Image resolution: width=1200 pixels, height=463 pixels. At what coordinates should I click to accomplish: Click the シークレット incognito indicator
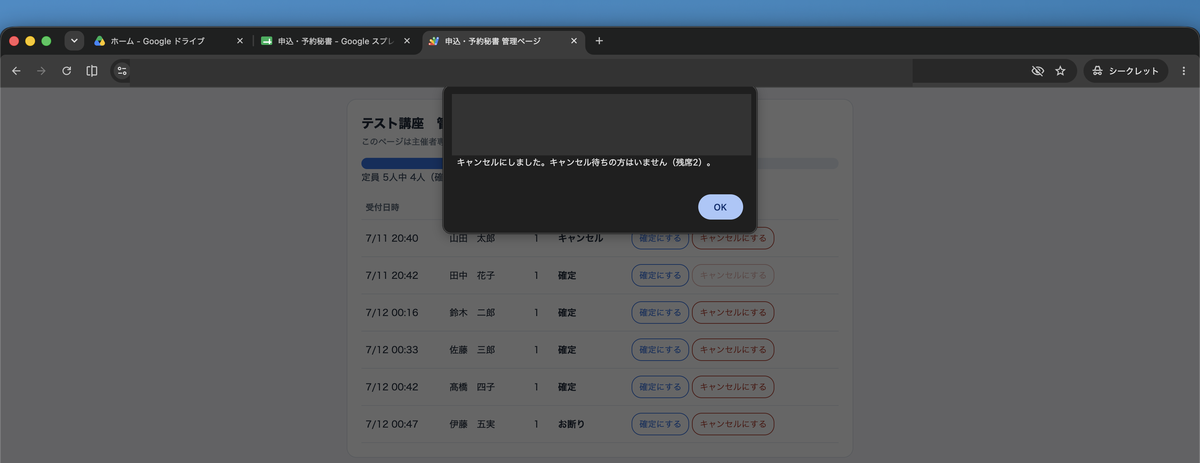point(1126,71)
